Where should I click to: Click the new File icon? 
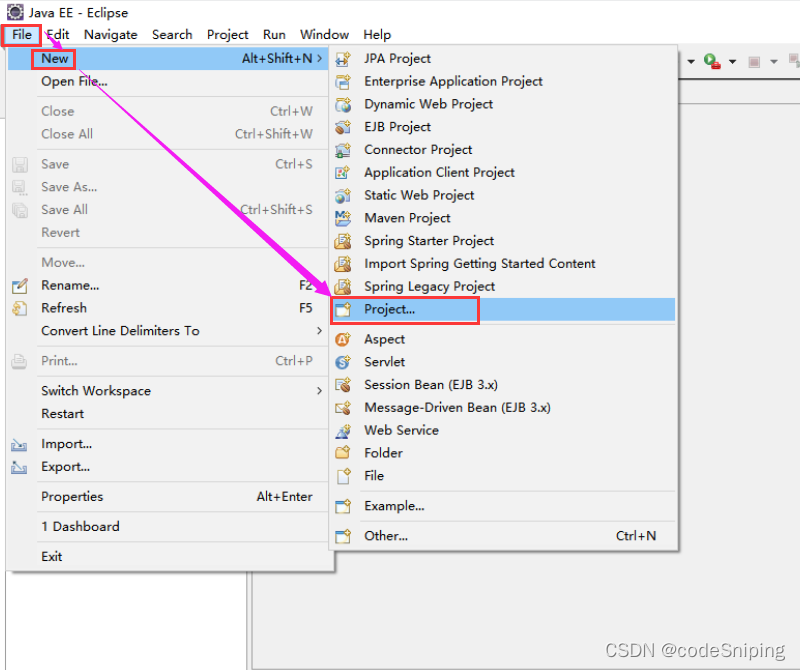pyautogui.click(x=343, y=476)
